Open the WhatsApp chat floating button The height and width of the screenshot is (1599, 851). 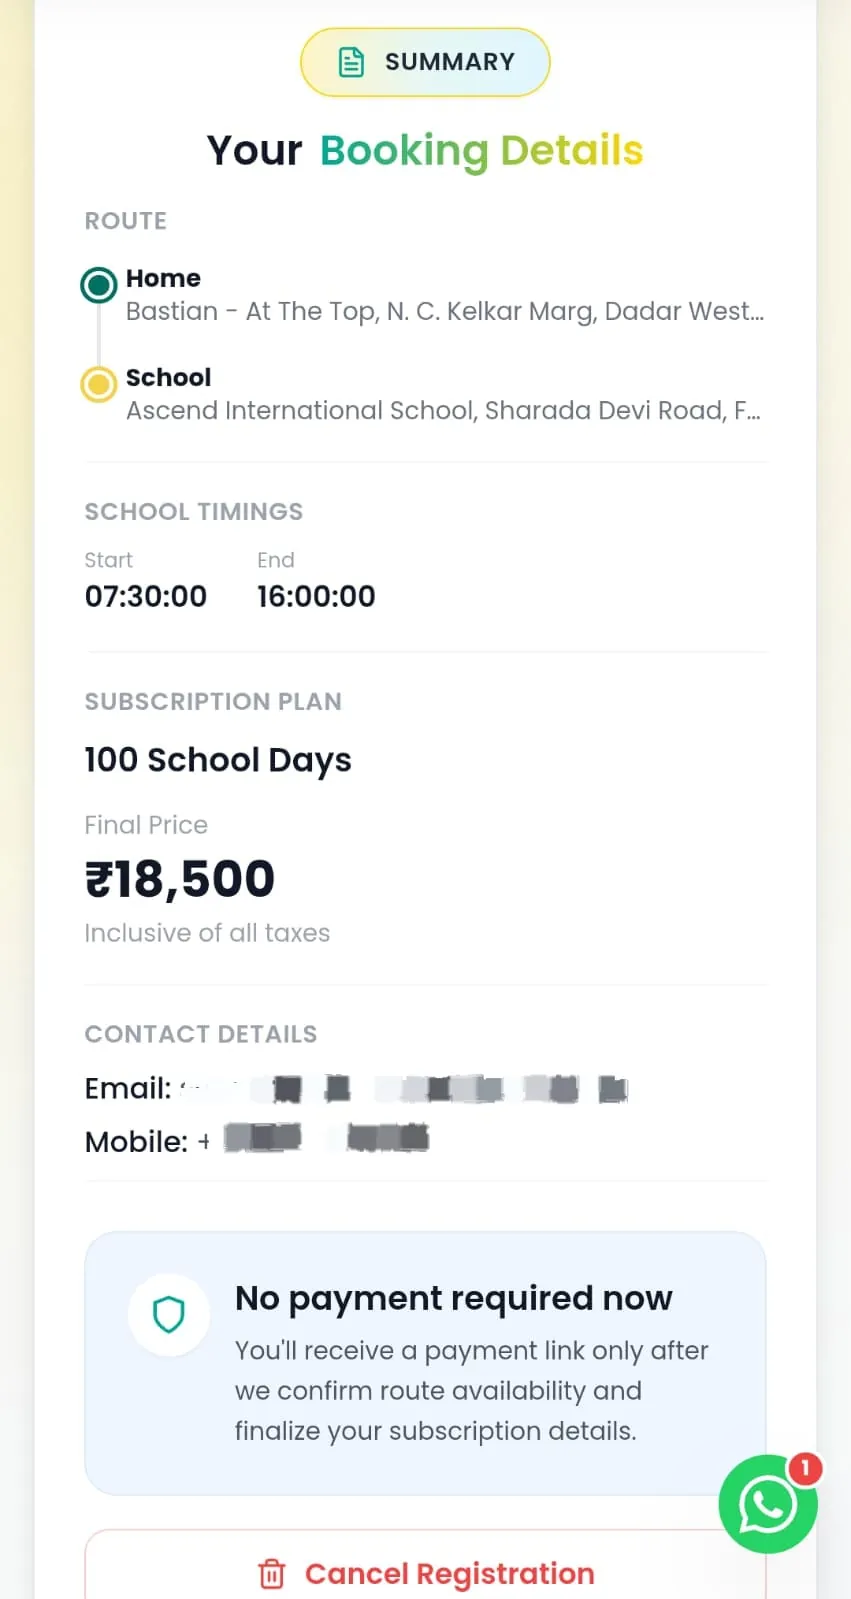[768, 1504]
